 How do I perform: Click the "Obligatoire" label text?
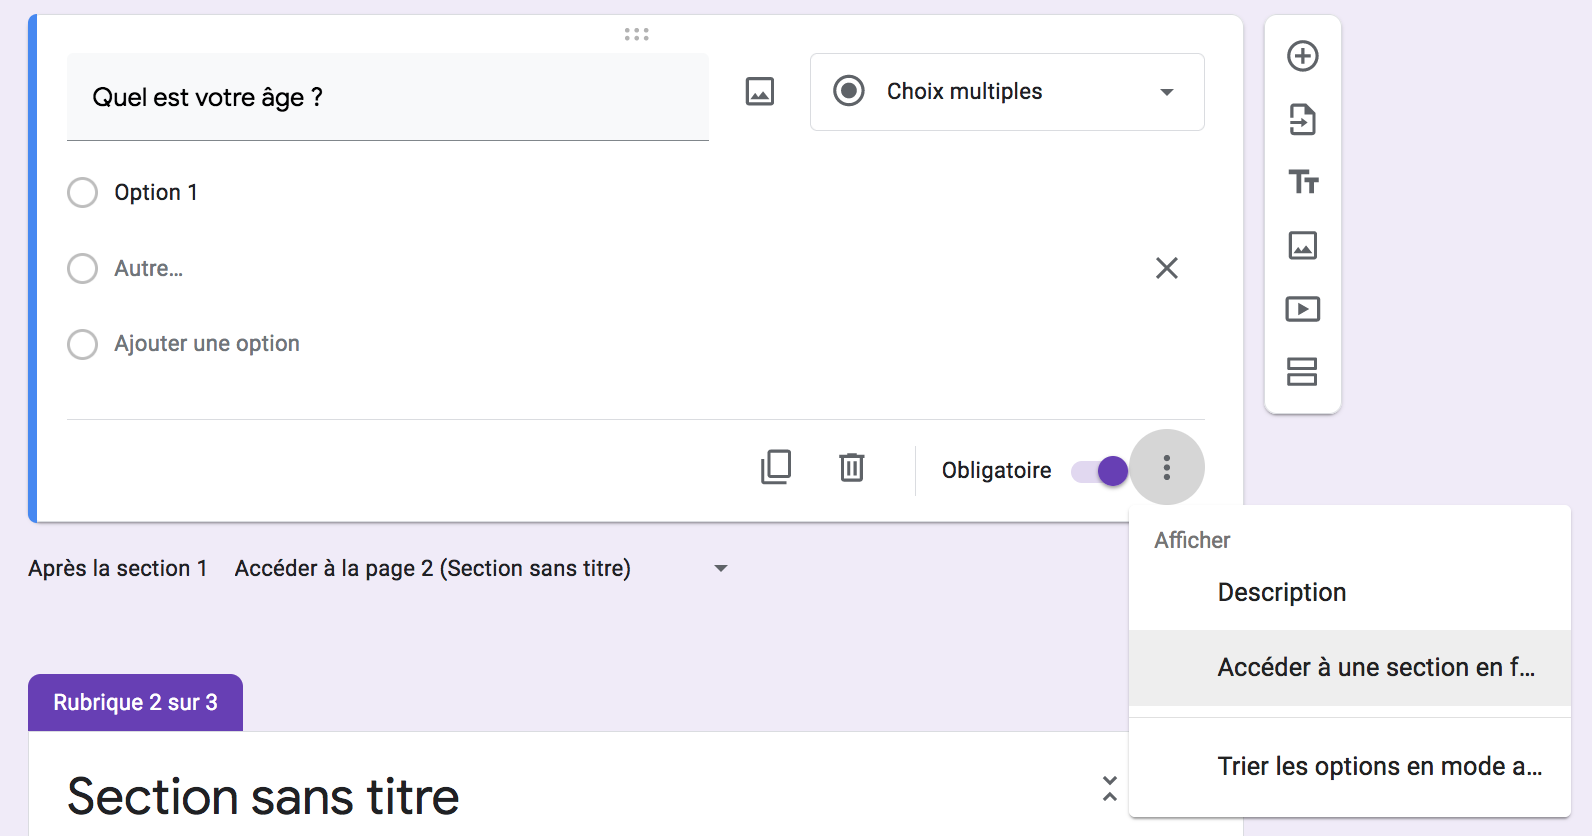pos(997,470)
